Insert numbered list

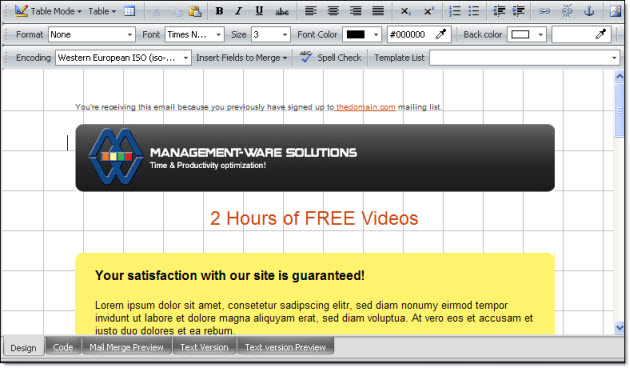pos(454,11)
